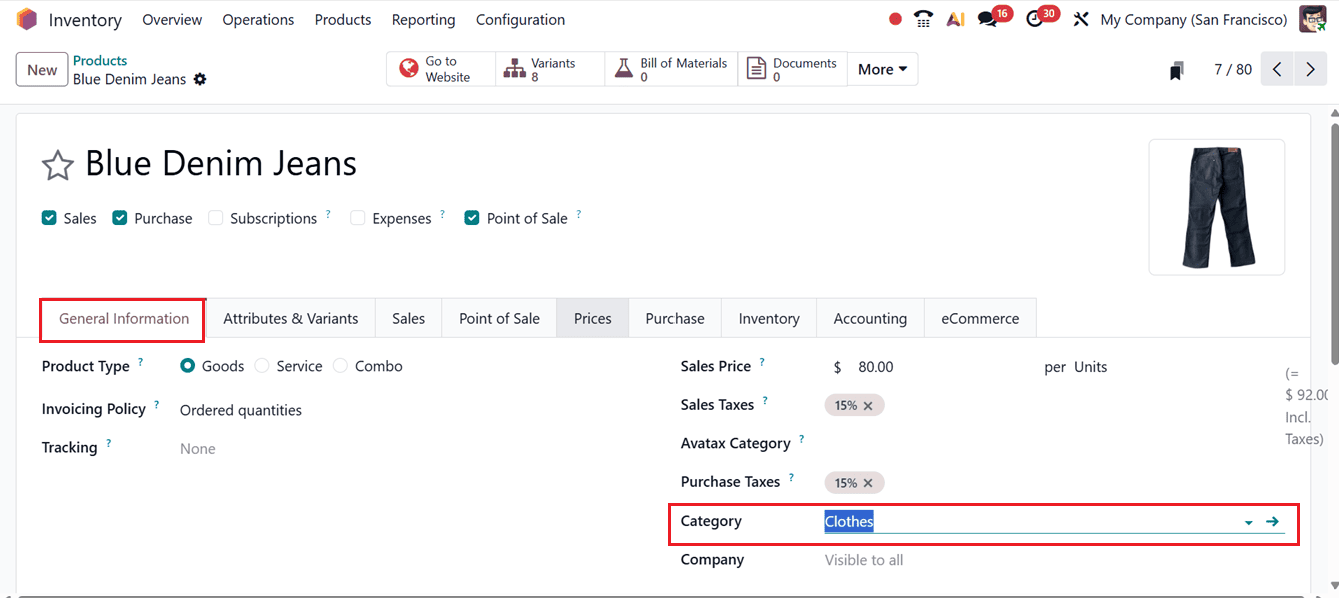The width and height of the screenshot is (1339, 598).
Task: Click the softphone dial pad icon
Action: tap(922, 18)
